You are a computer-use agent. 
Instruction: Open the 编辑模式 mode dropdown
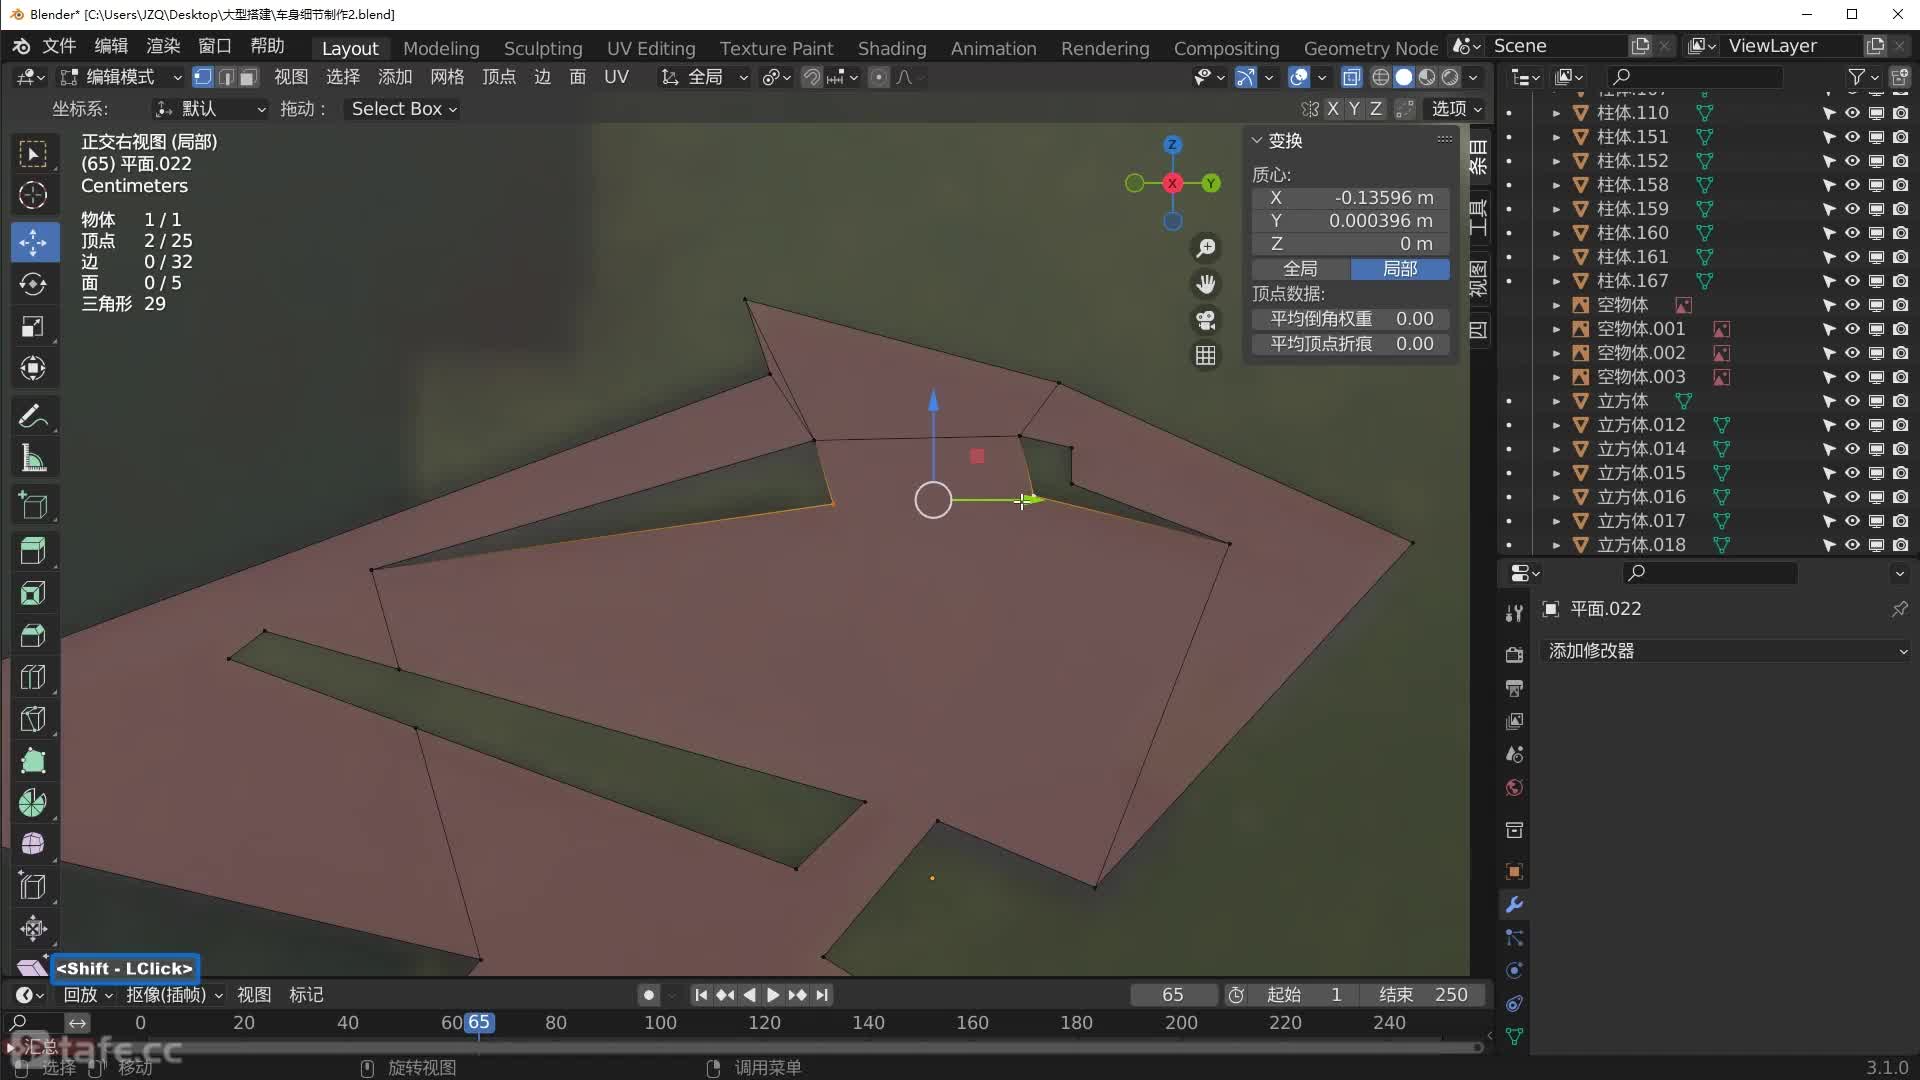(x=121, y=77)
